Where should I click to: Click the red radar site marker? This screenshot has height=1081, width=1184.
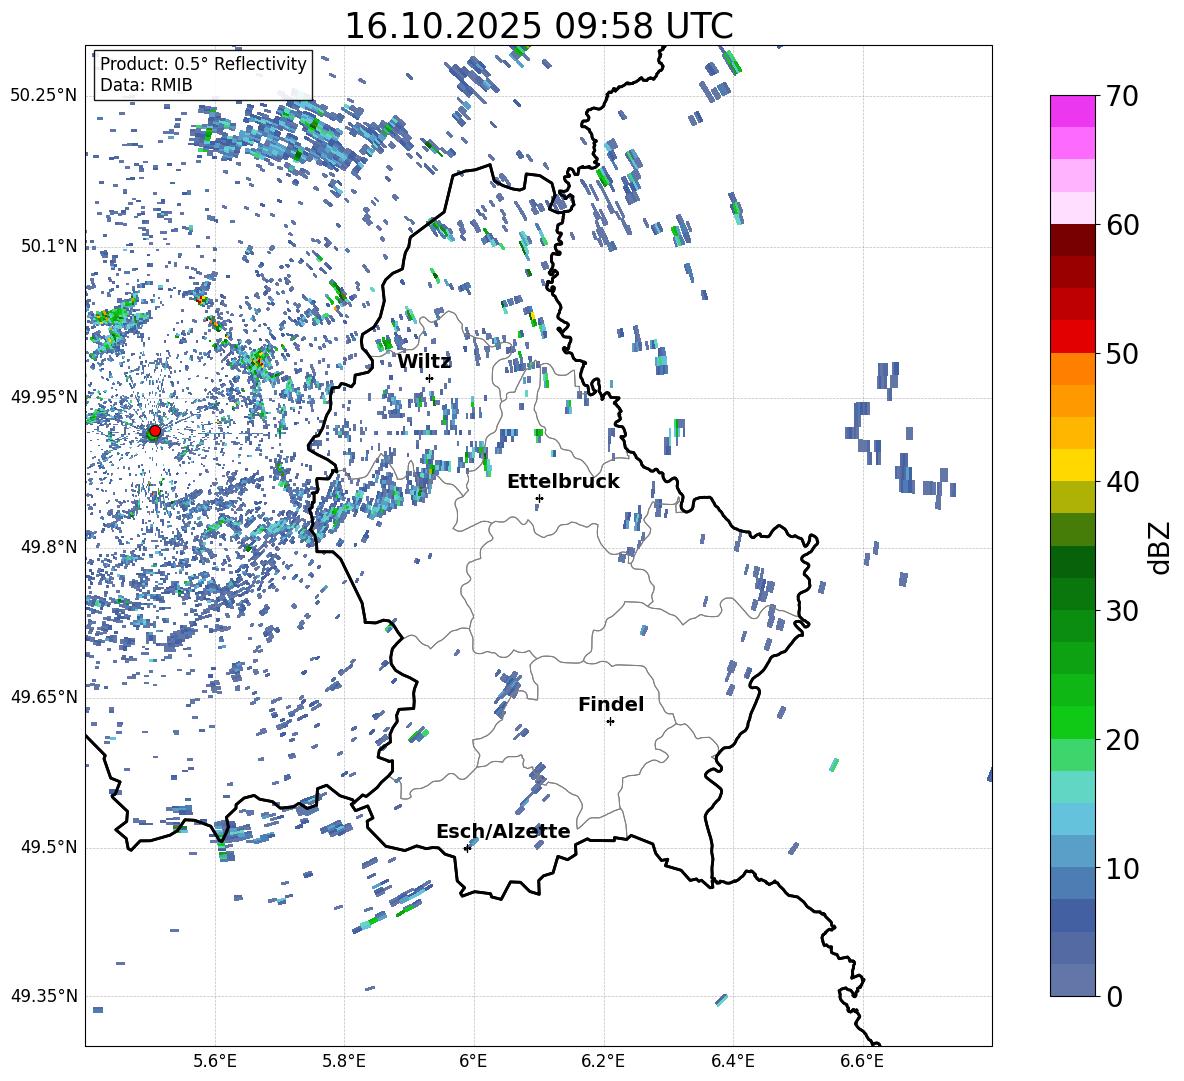(x=155, y=431)
